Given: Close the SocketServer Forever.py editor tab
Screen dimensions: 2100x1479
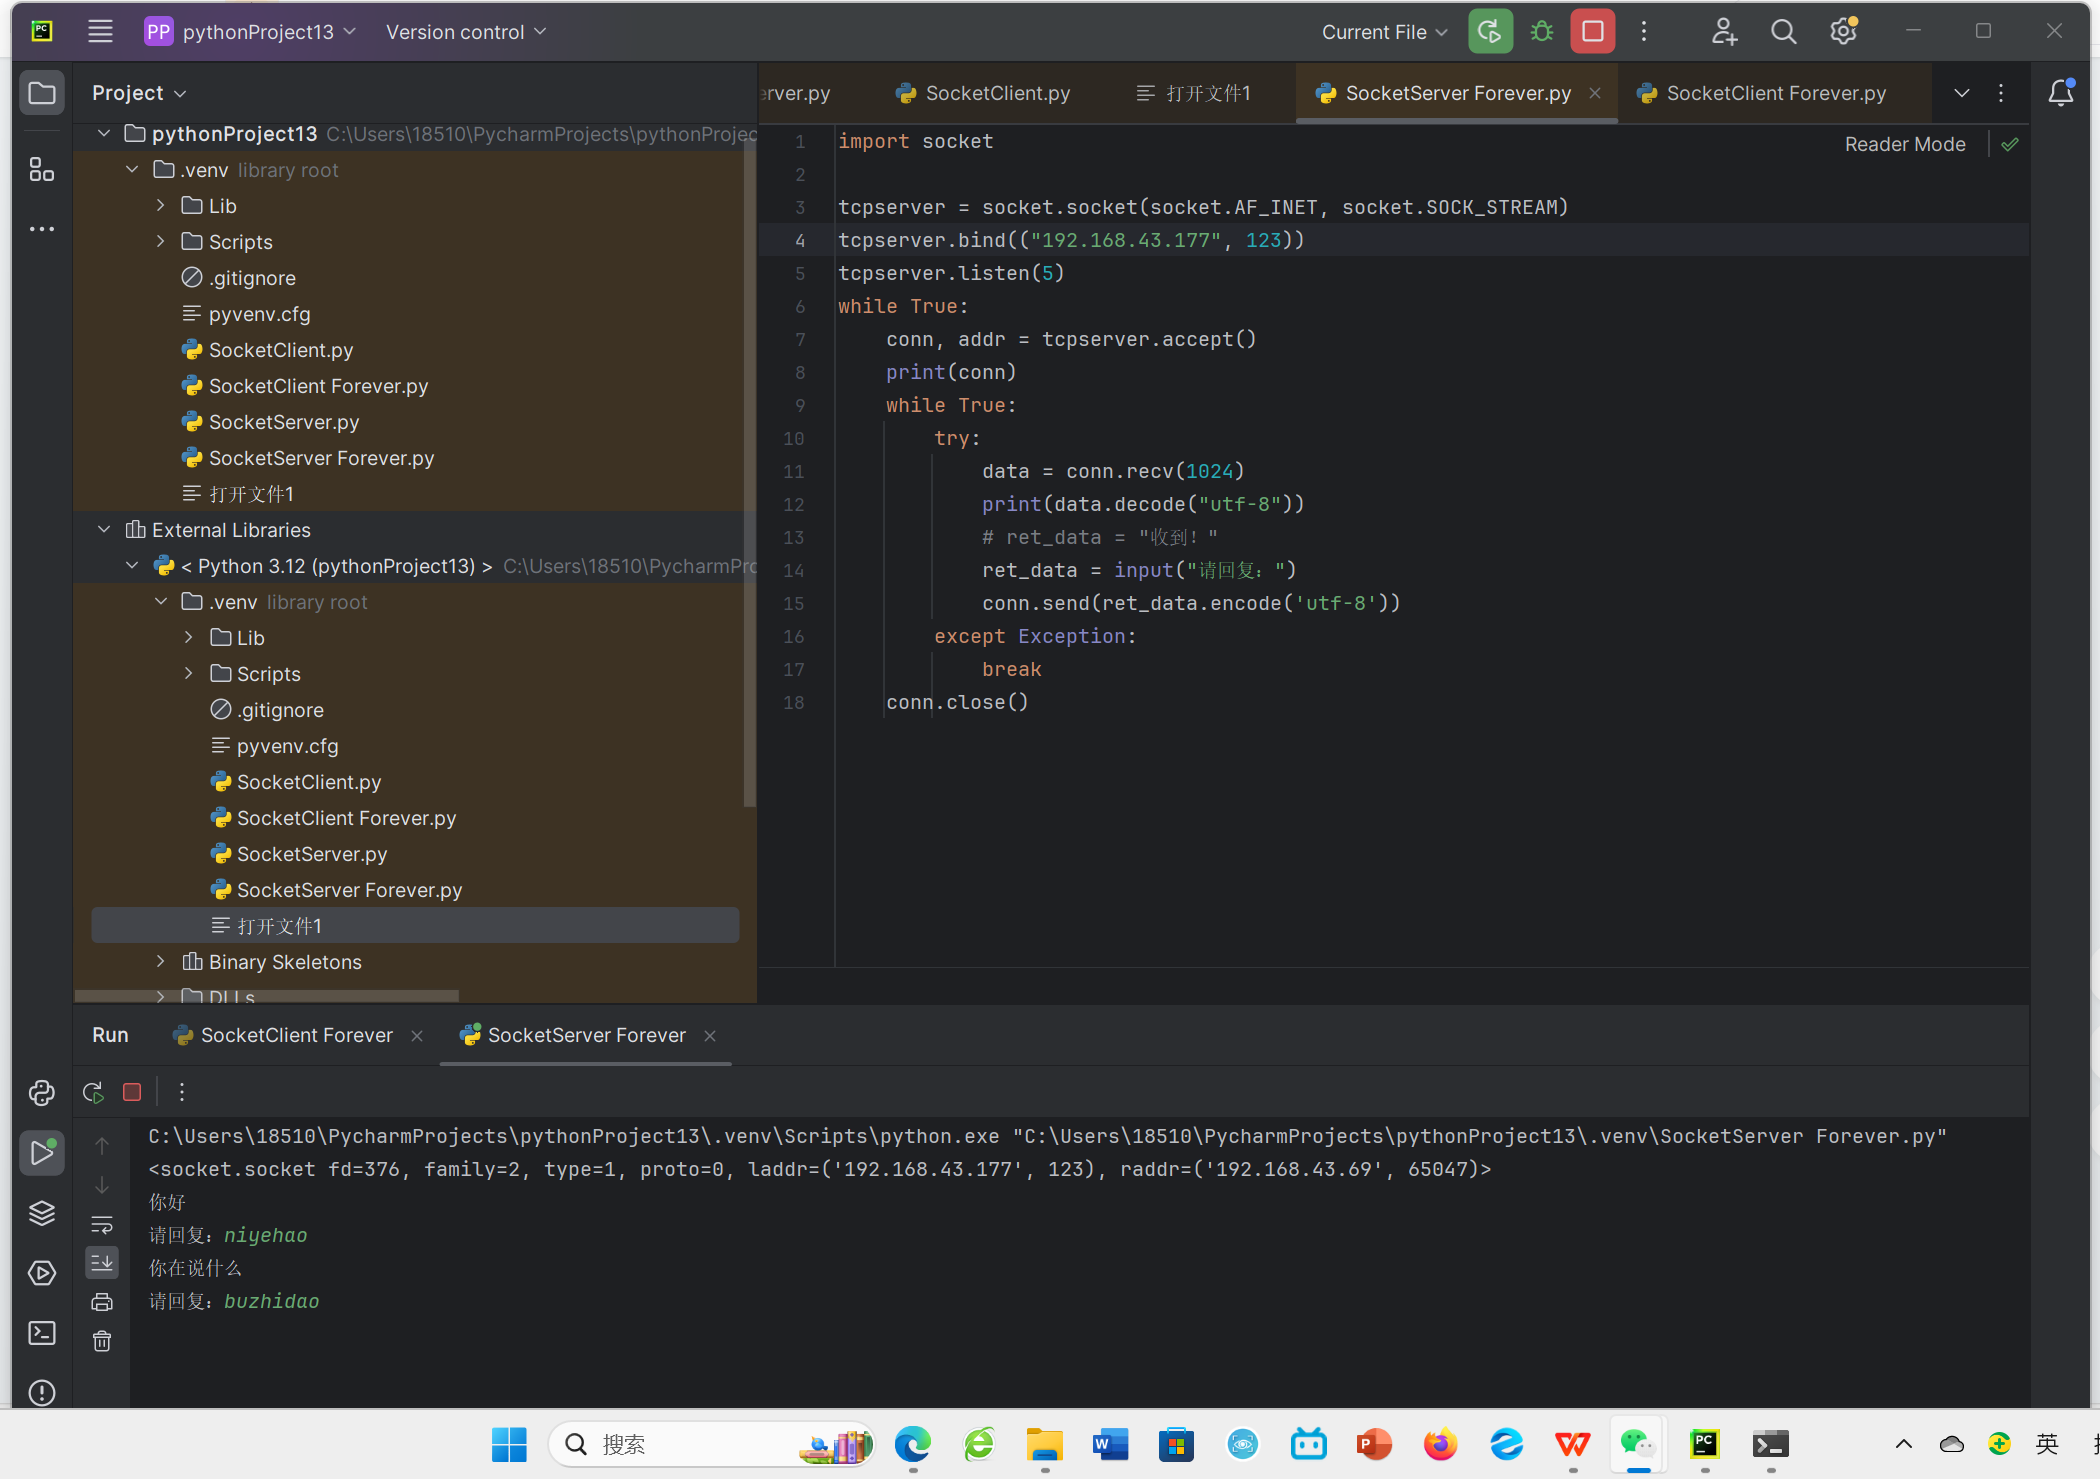Looking at the screenshot, I should [x=1595, y=93].
